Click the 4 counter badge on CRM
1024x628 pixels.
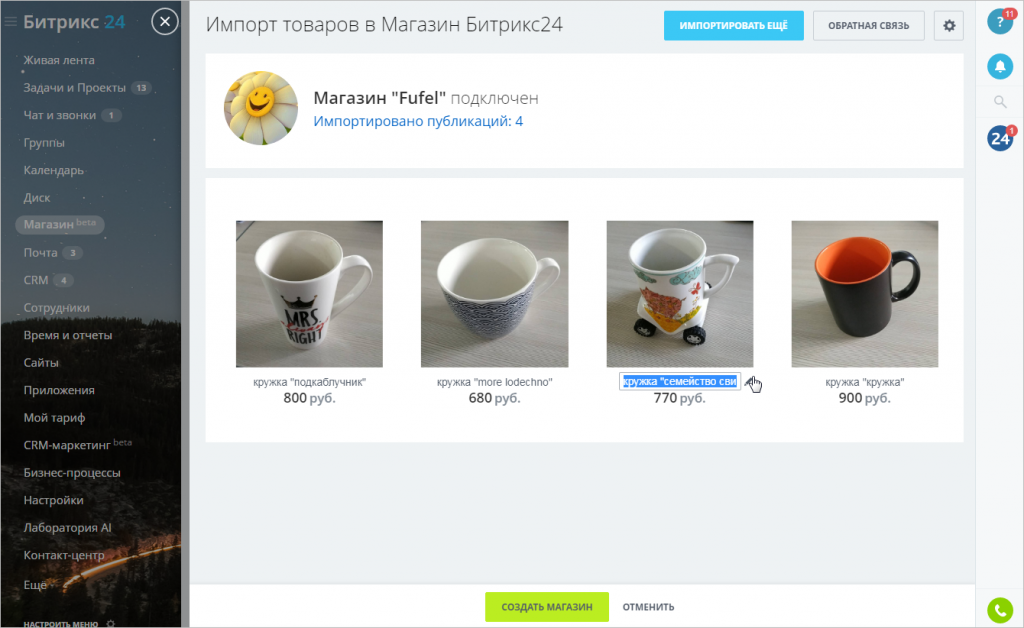click(63, 280)
